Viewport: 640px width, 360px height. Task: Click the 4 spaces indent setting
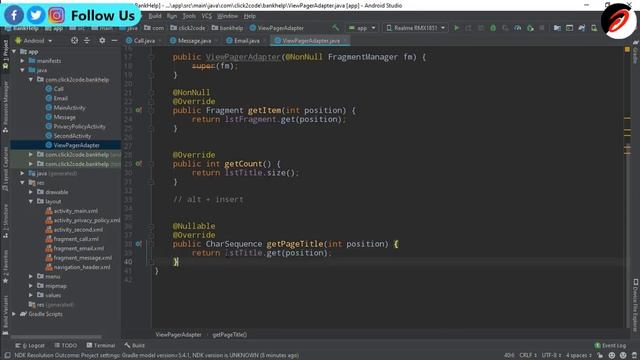coord(579,356)
